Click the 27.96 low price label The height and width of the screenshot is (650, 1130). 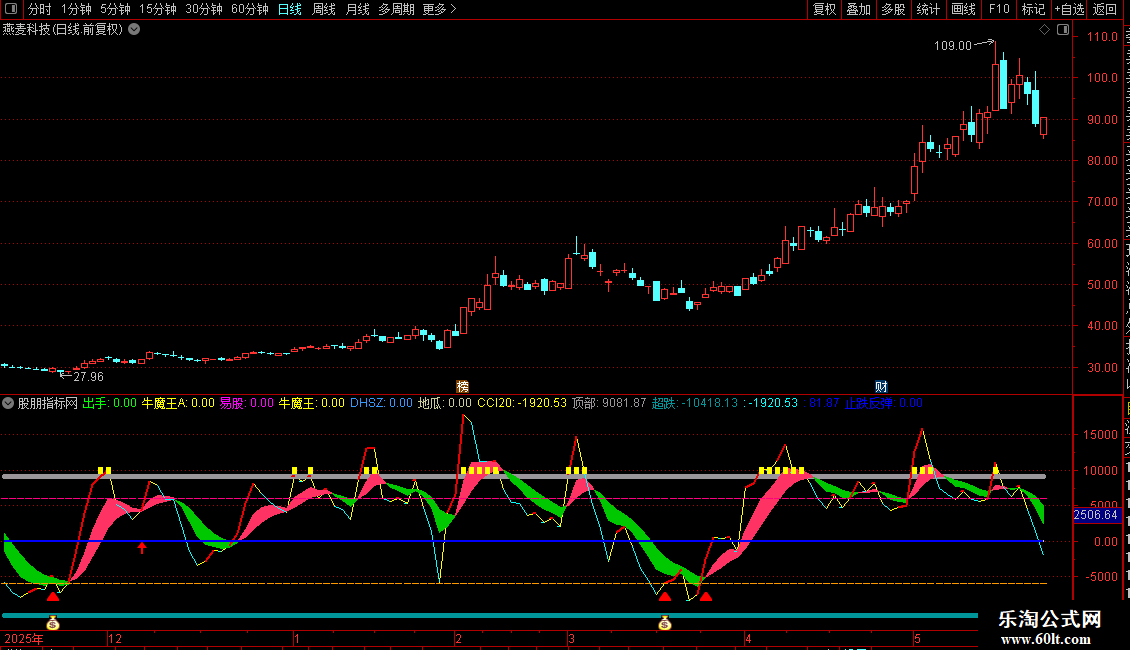89,376
